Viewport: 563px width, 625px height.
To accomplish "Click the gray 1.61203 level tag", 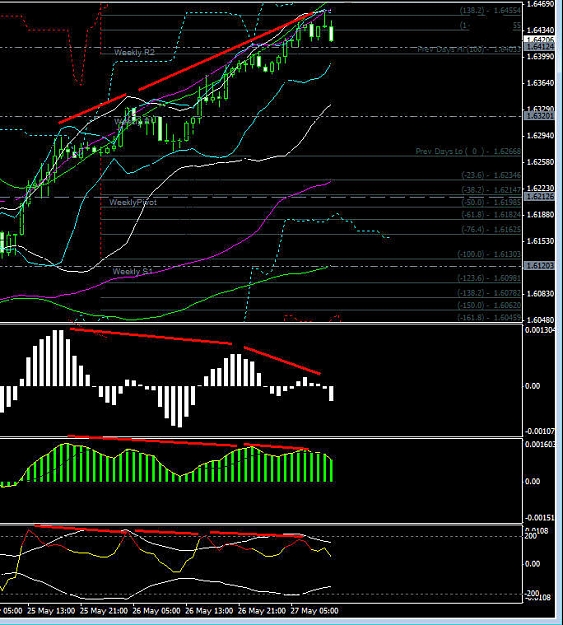I will 540,265.
